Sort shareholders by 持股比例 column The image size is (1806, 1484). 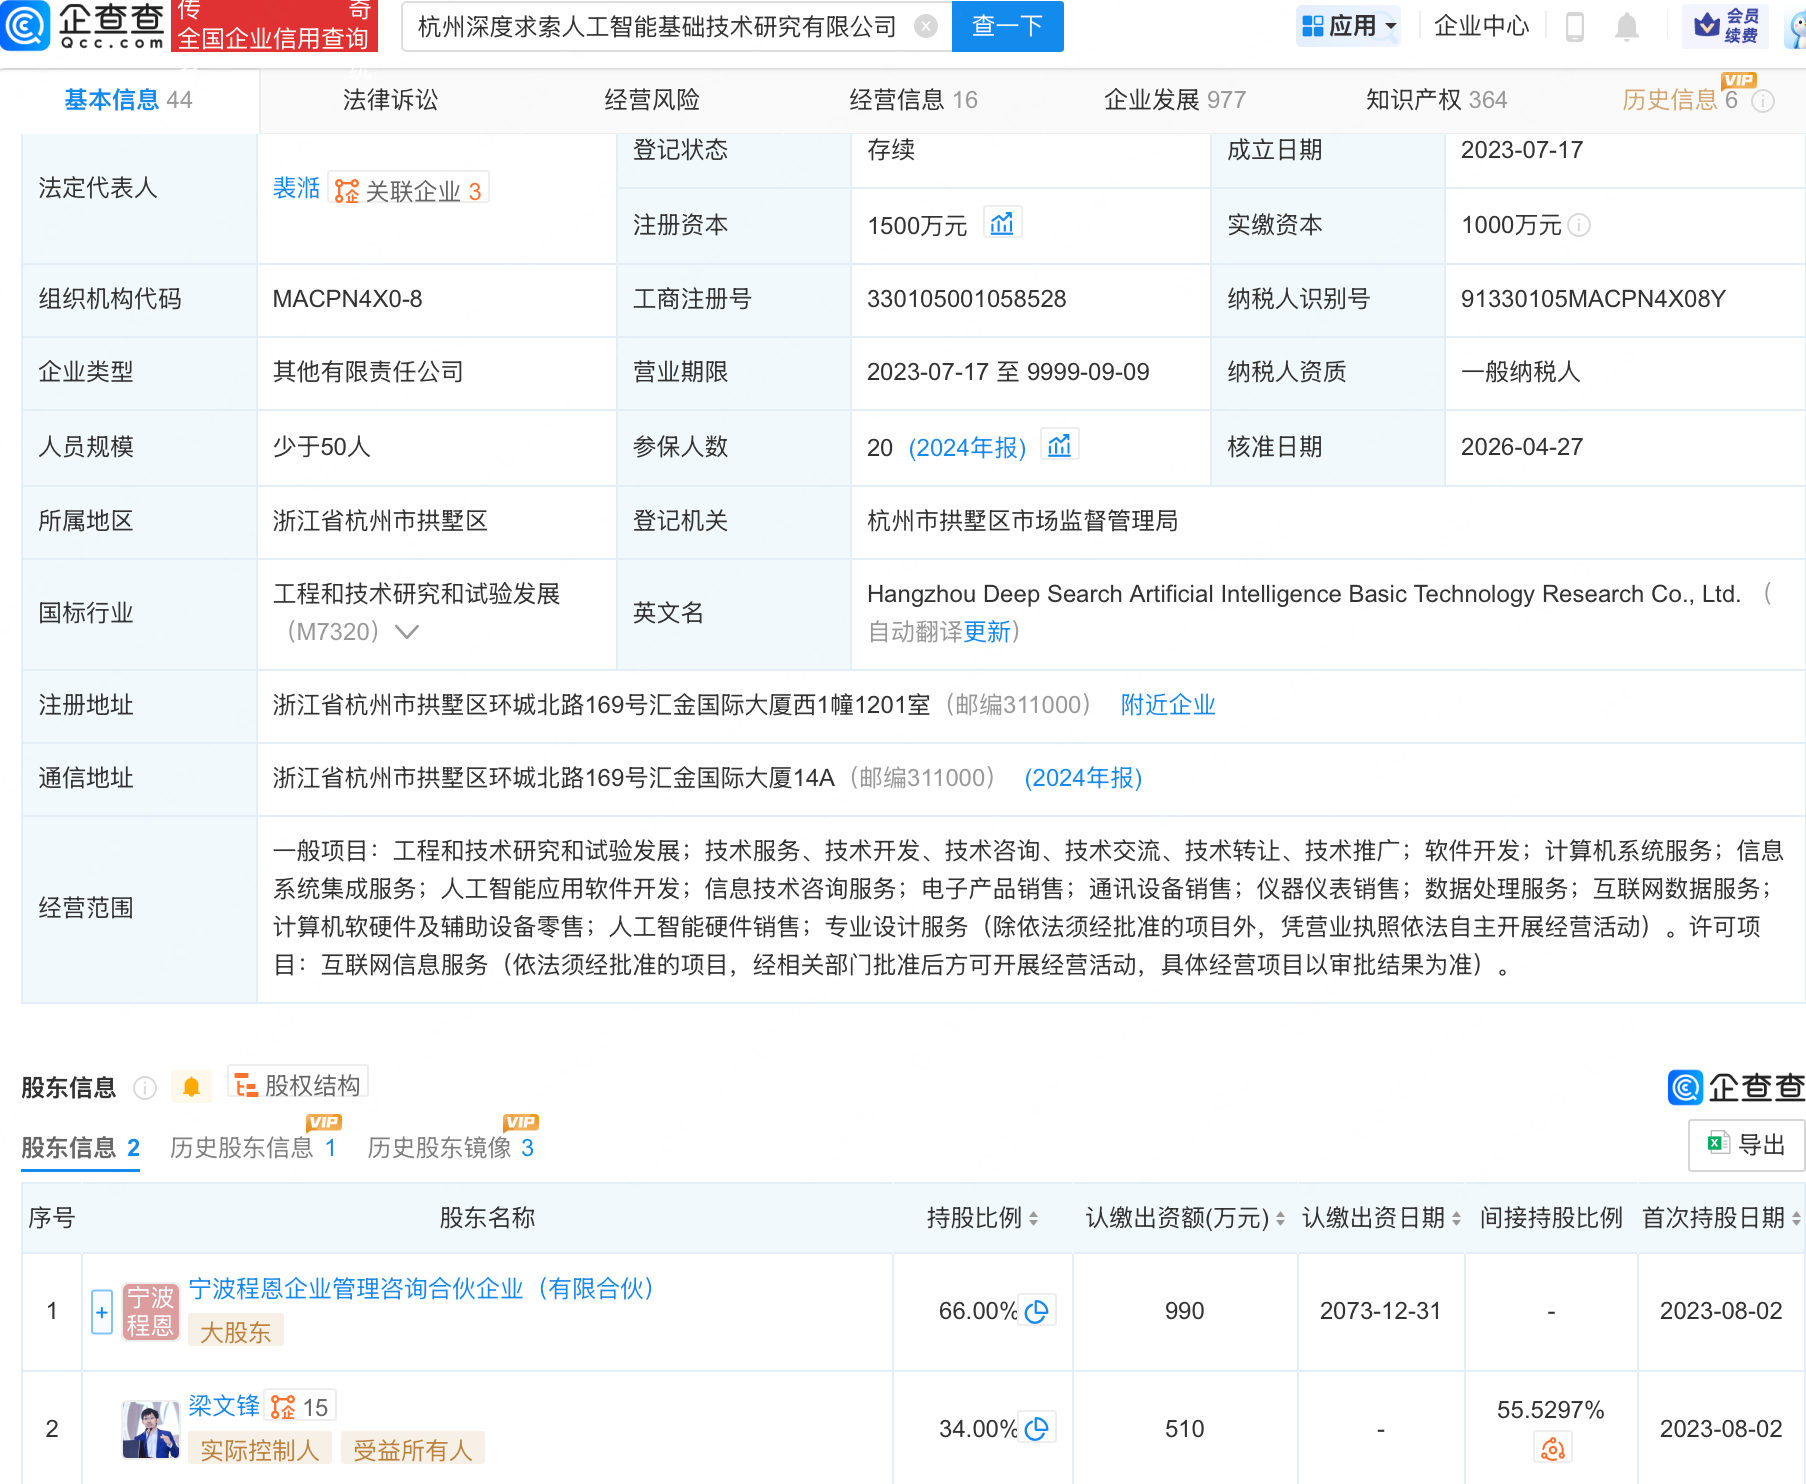(x=1033, y=1218)
